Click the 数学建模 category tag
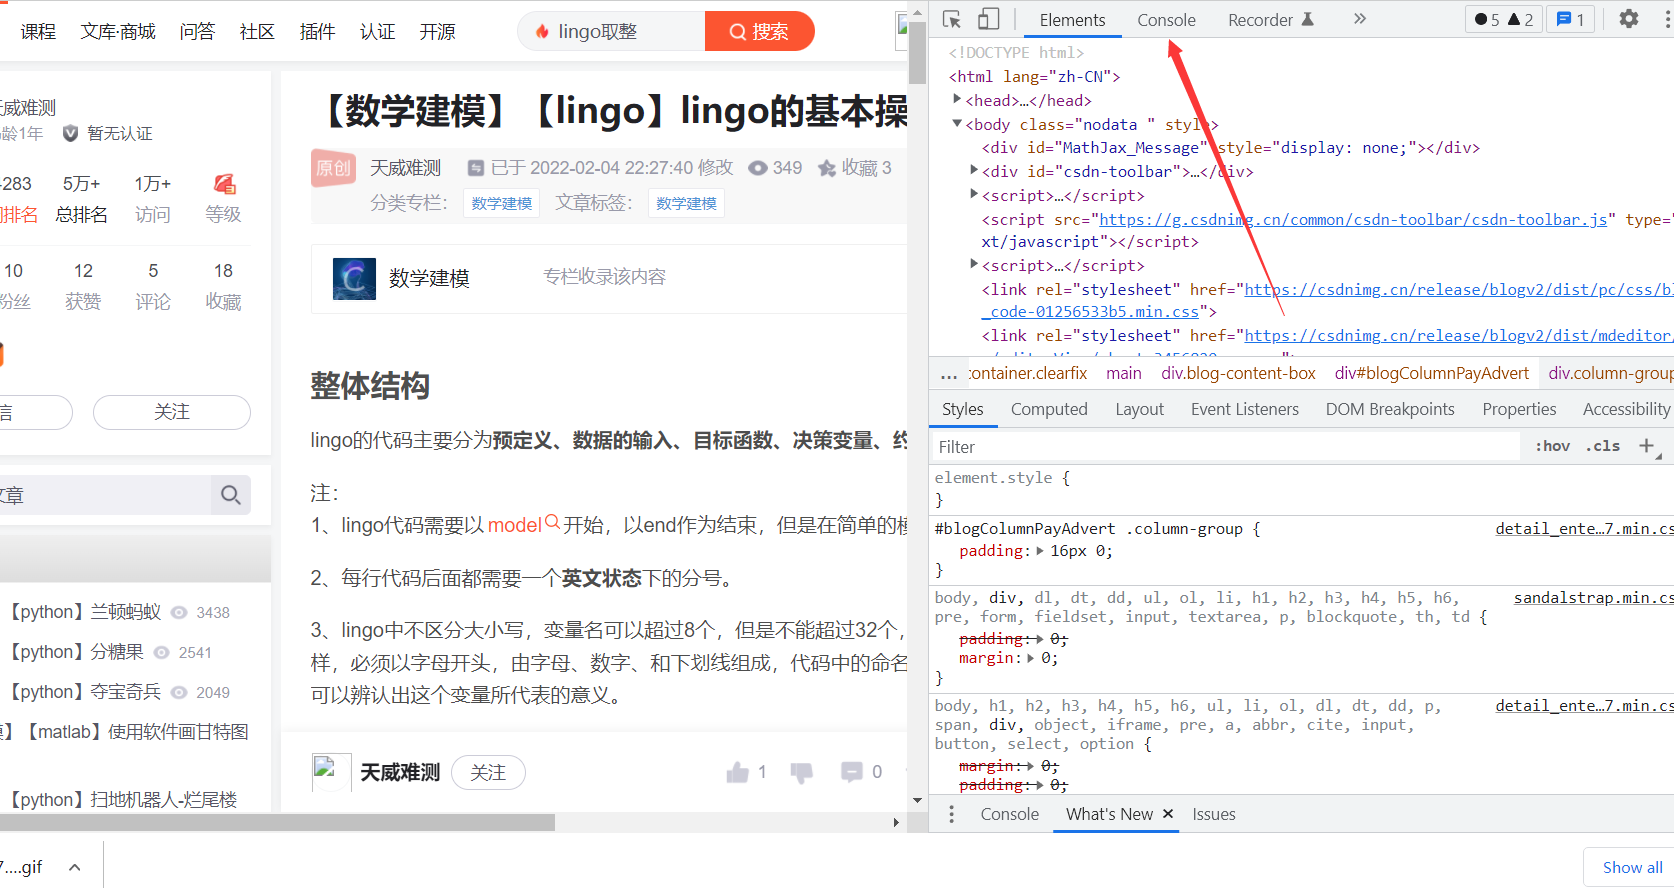 502,203
